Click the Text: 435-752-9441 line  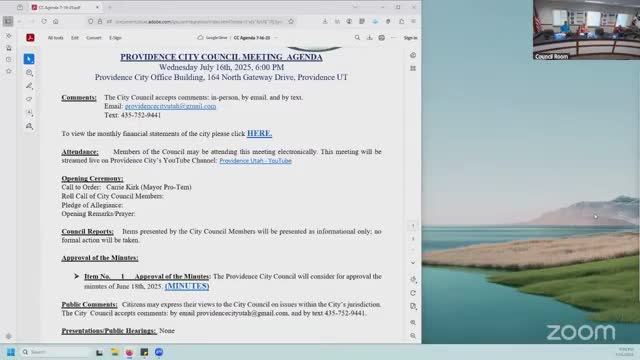[133, 115]
